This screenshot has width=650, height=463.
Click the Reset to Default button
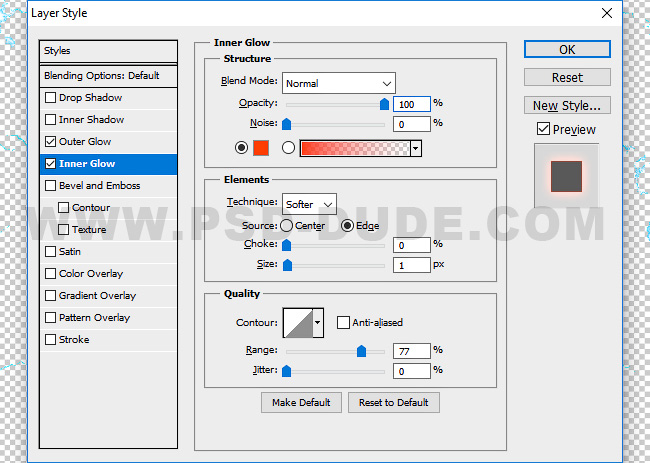coord(394,402)
